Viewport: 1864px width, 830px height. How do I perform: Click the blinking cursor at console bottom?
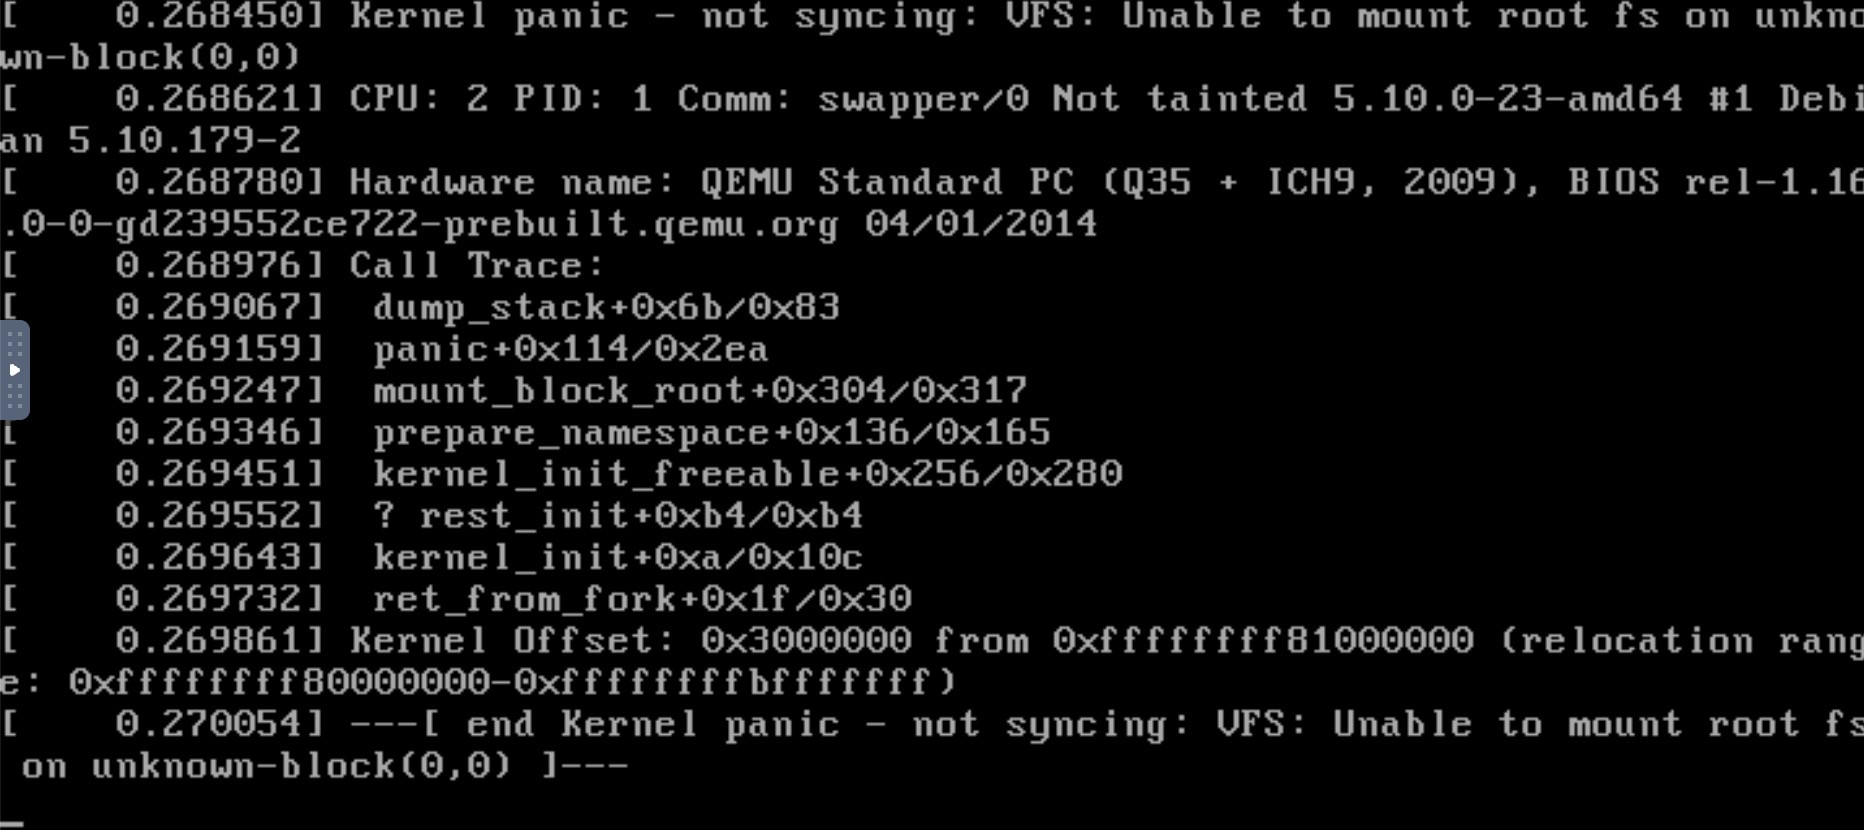[12, 824]
